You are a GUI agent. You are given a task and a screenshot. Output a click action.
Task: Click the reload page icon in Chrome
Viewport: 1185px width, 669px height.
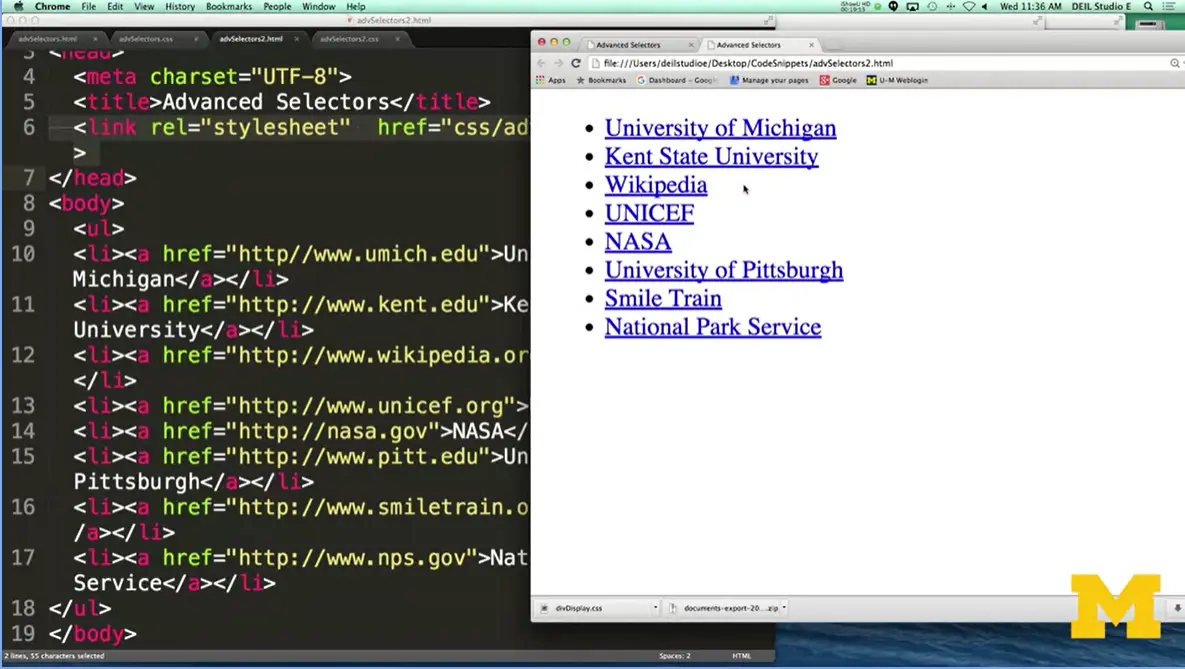(x=576, y=62)
